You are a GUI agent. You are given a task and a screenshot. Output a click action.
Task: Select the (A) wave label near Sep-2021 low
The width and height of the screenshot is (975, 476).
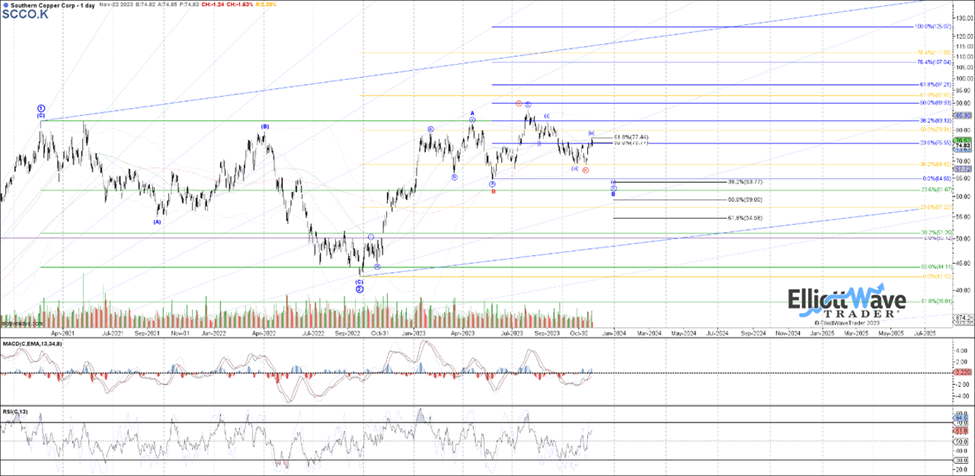tap(157, 222)
